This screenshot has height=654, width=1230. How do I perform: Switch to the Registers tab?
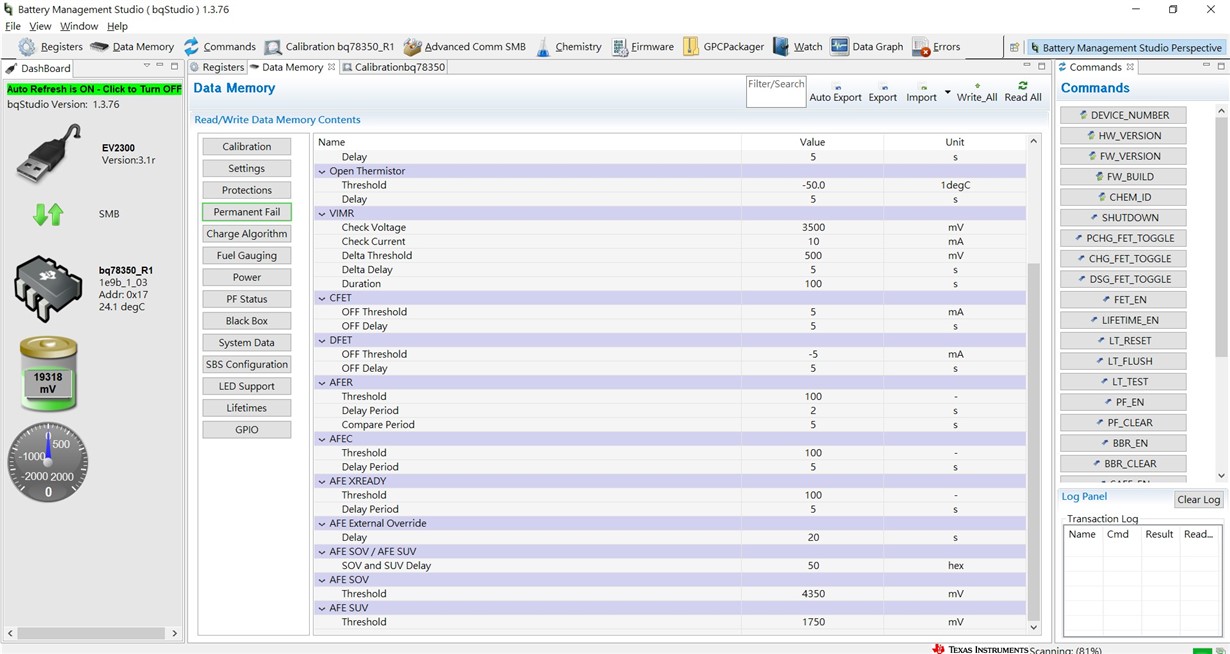coord(217,67)
